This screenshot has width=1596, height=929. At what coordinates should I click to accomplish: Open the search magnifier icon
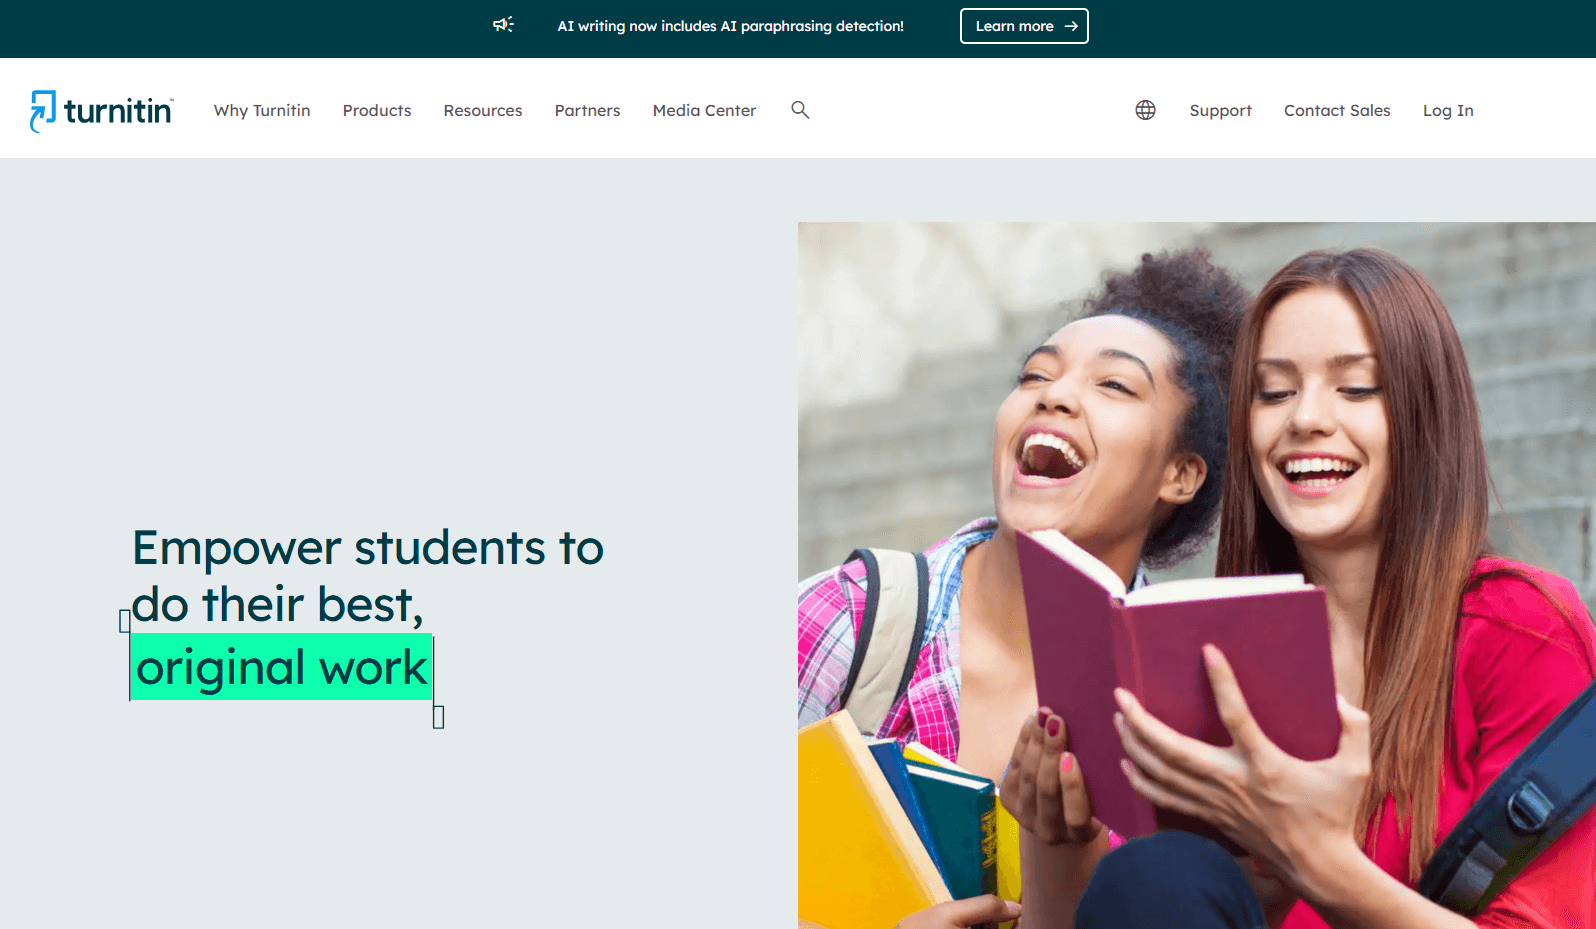coord(800,110)
